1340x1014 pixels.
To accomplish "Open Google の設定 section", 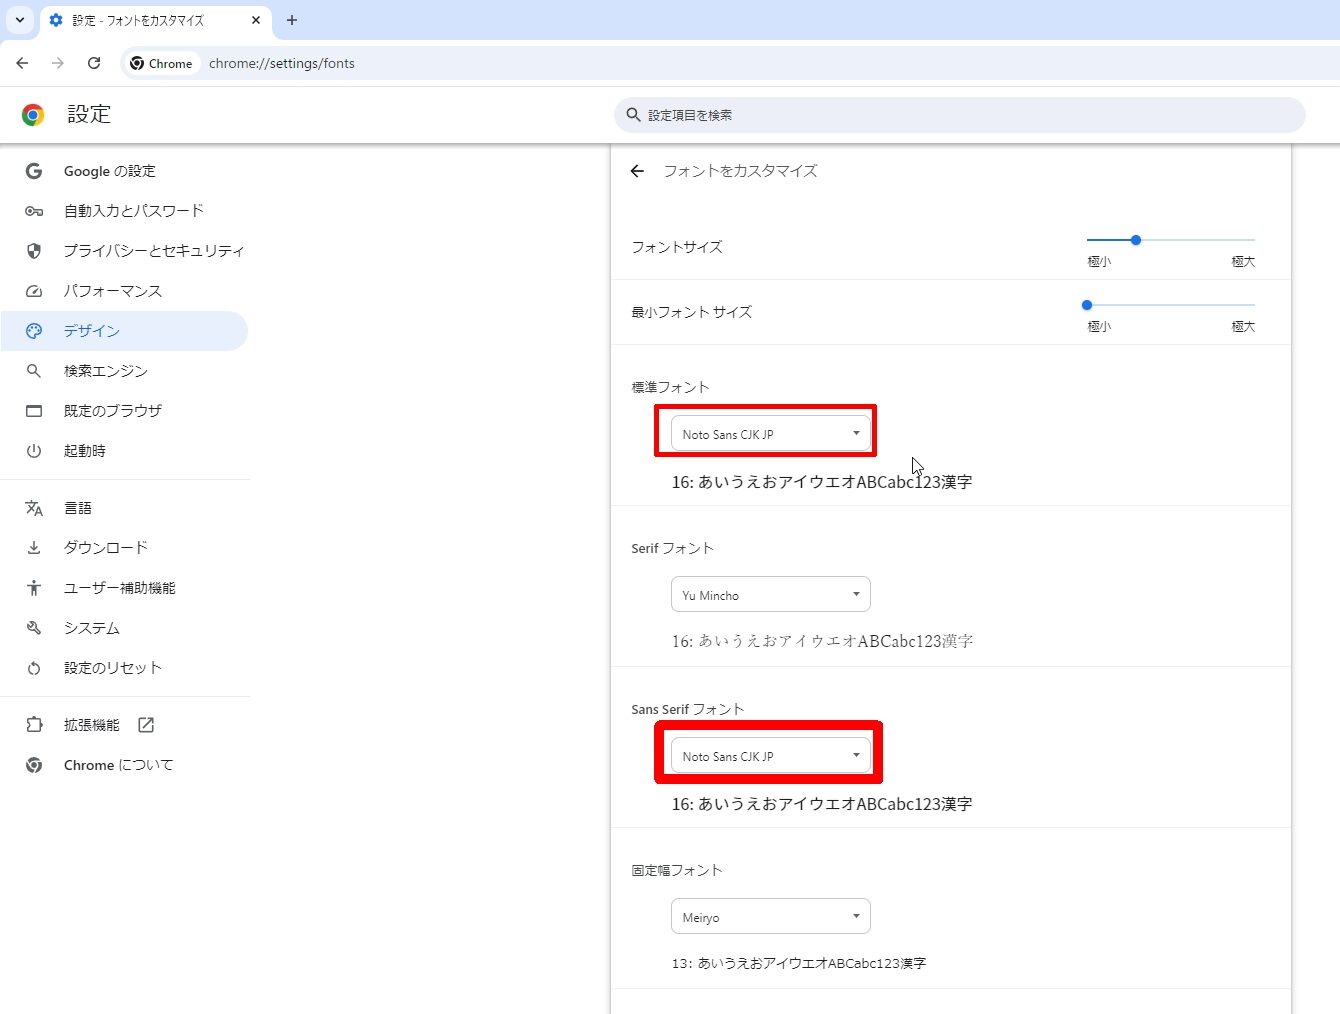I will pyautogui.click(x=124, y=171).
